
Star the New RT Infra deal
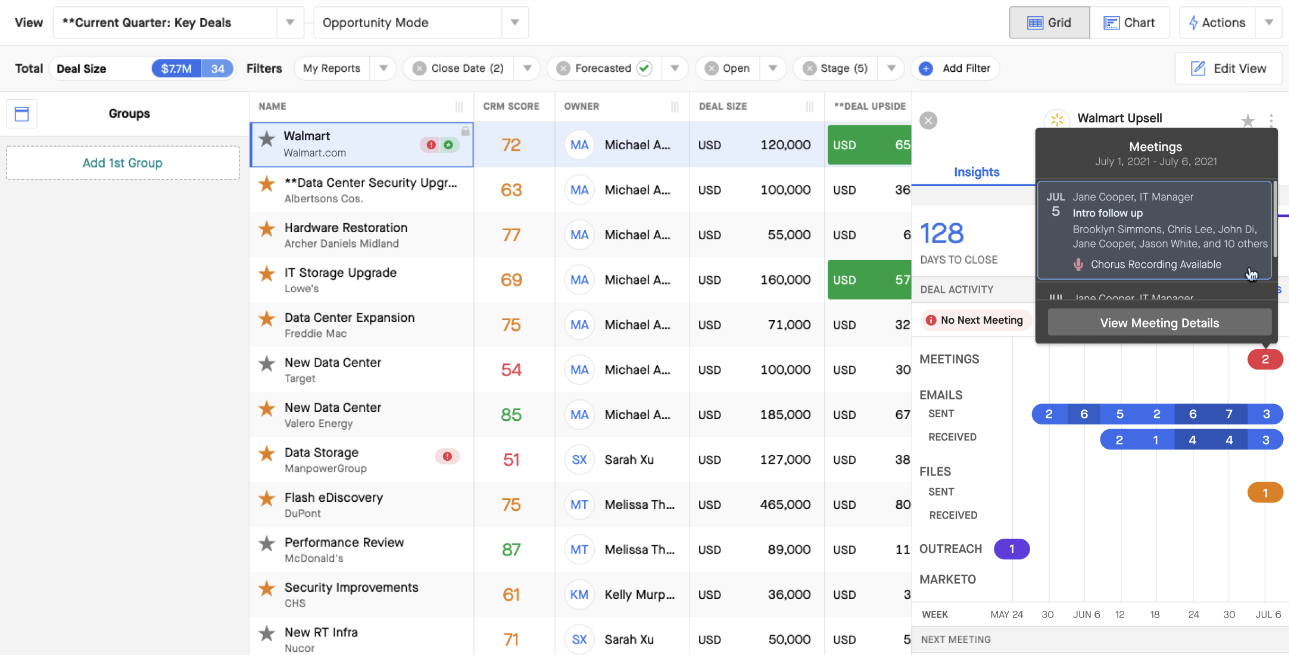(x=266, y=634)
